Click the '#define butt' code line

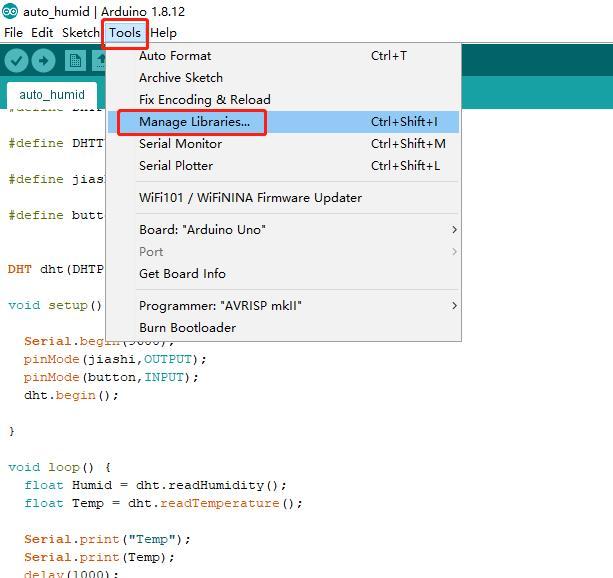coord(56,215)
